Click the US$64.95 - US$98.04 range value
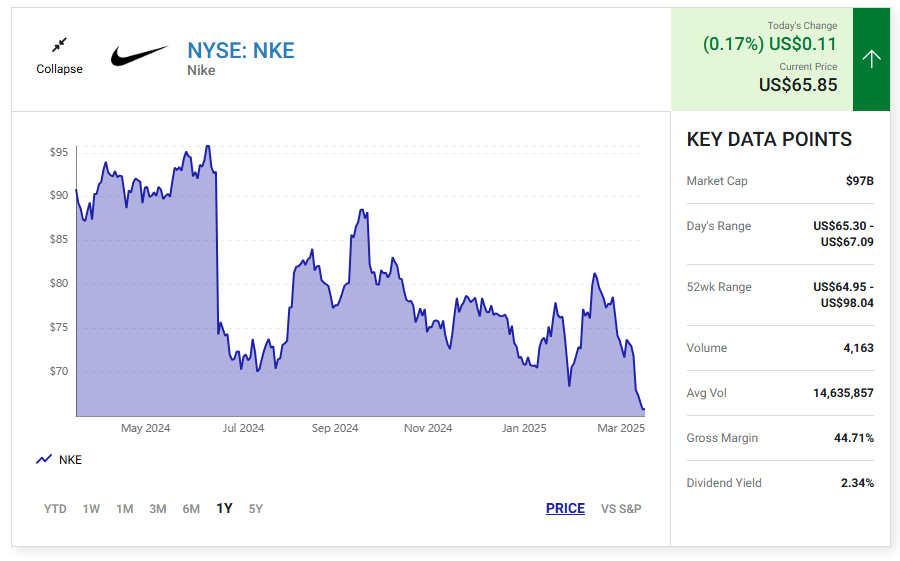900x561 pixels. (843, 295)
